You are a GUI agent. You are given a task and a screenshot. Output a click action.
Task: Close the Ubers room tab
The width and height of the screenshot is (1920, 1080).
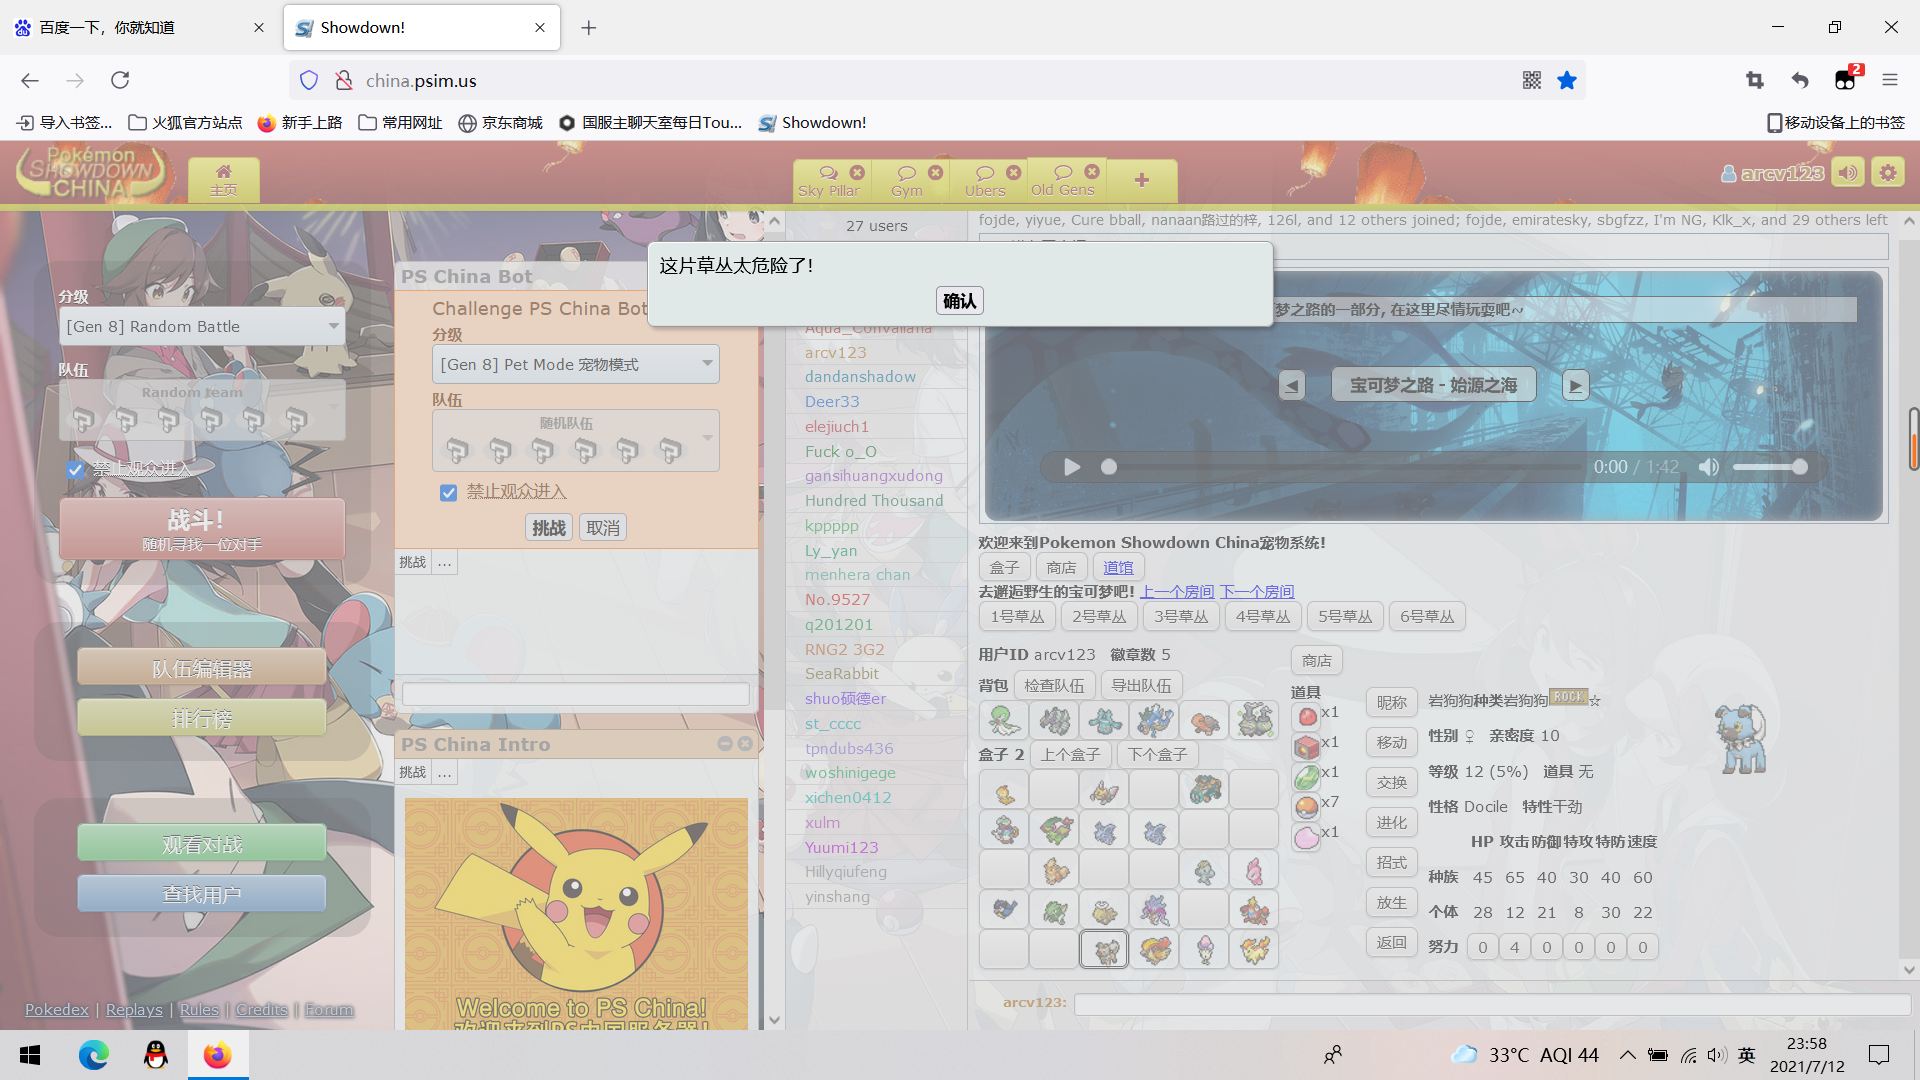coord(1013,172)
